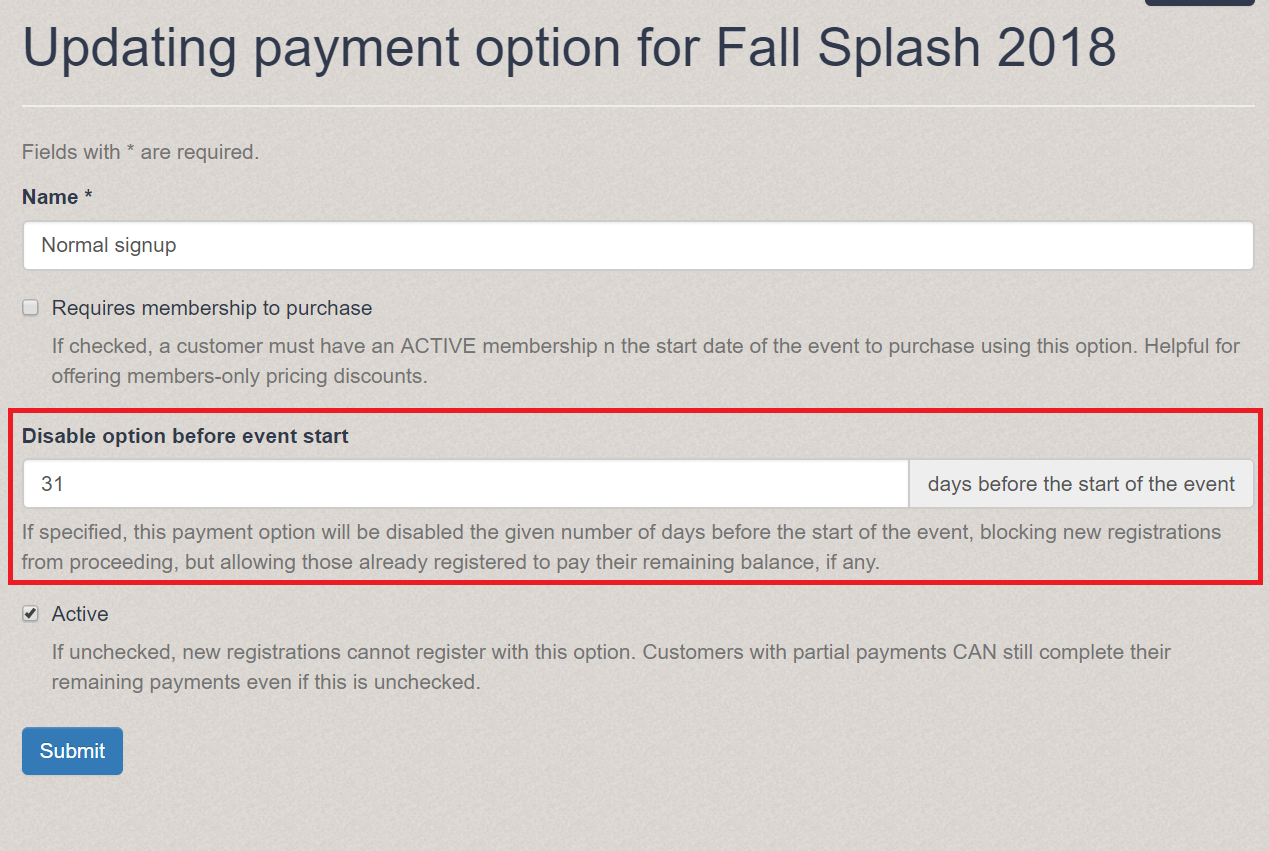
Task: Click the Fields with asterisk required note
Action: click(x=139, y=152)
